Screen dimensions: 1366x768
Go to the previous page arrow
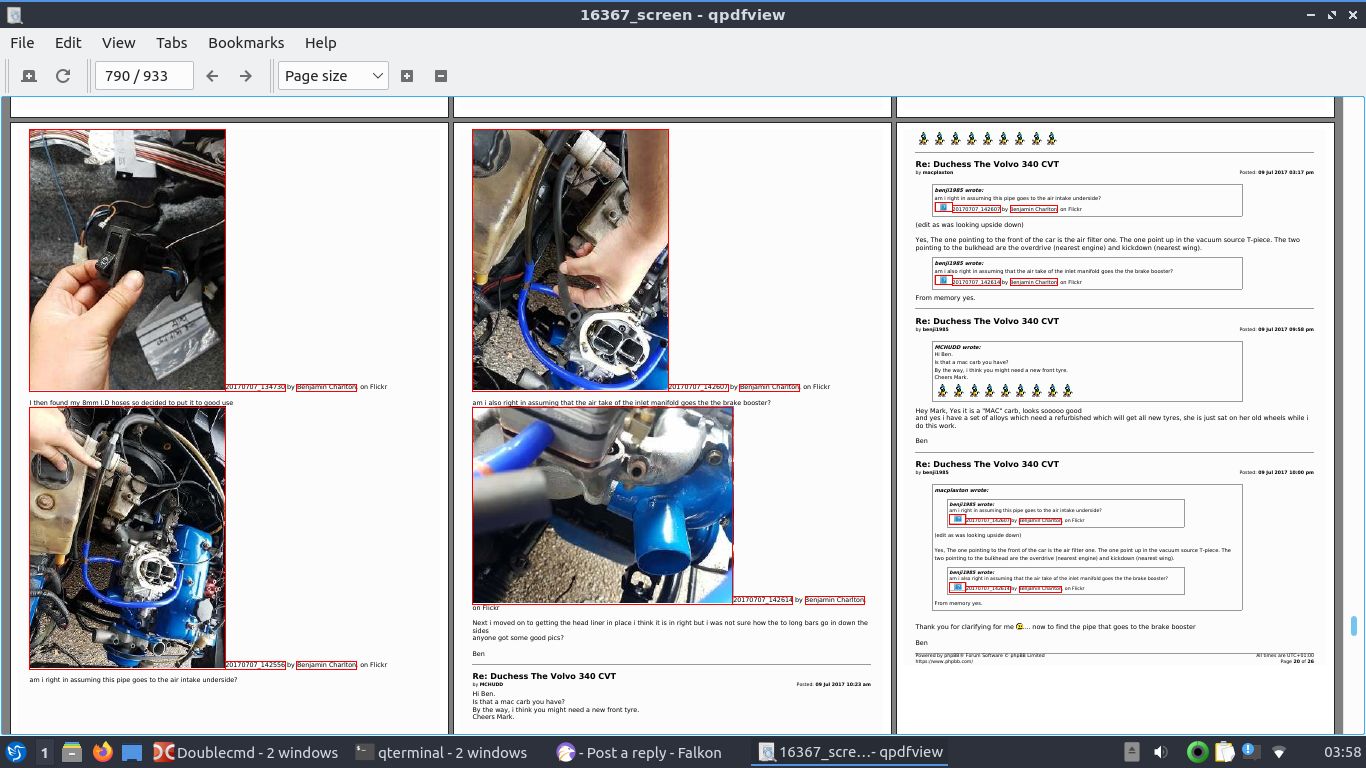(212, 76)
